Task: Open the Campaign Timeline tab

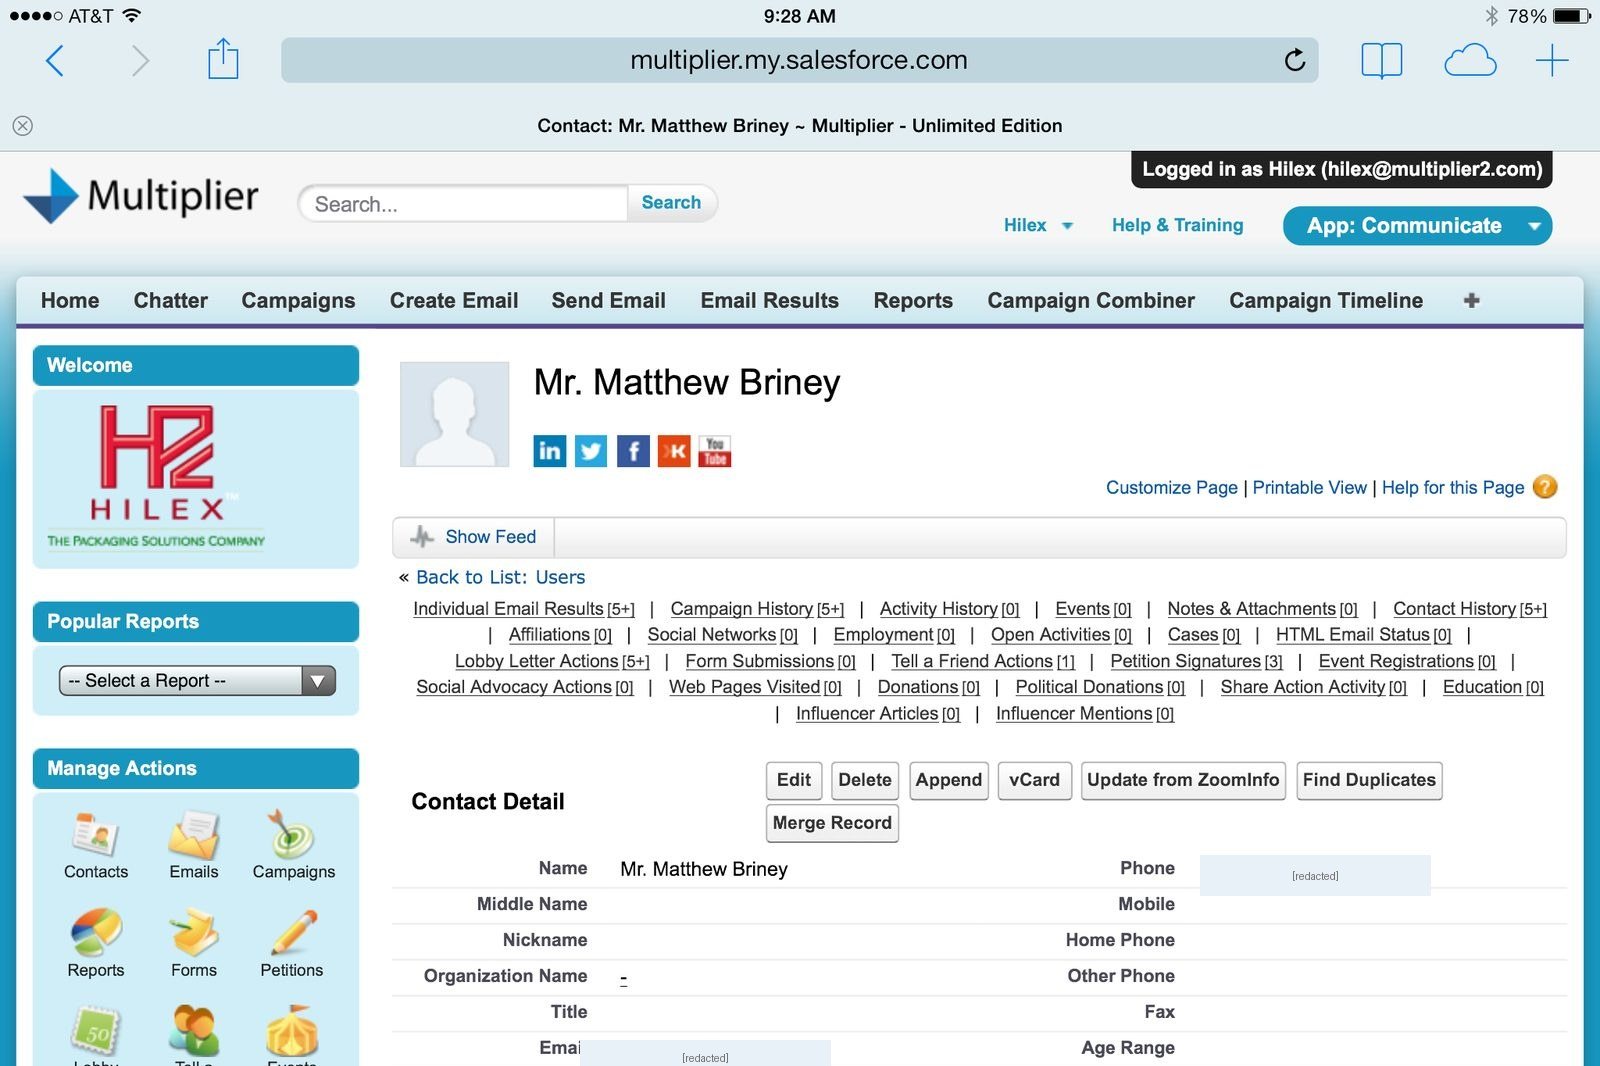Action: coord(1326,301)
